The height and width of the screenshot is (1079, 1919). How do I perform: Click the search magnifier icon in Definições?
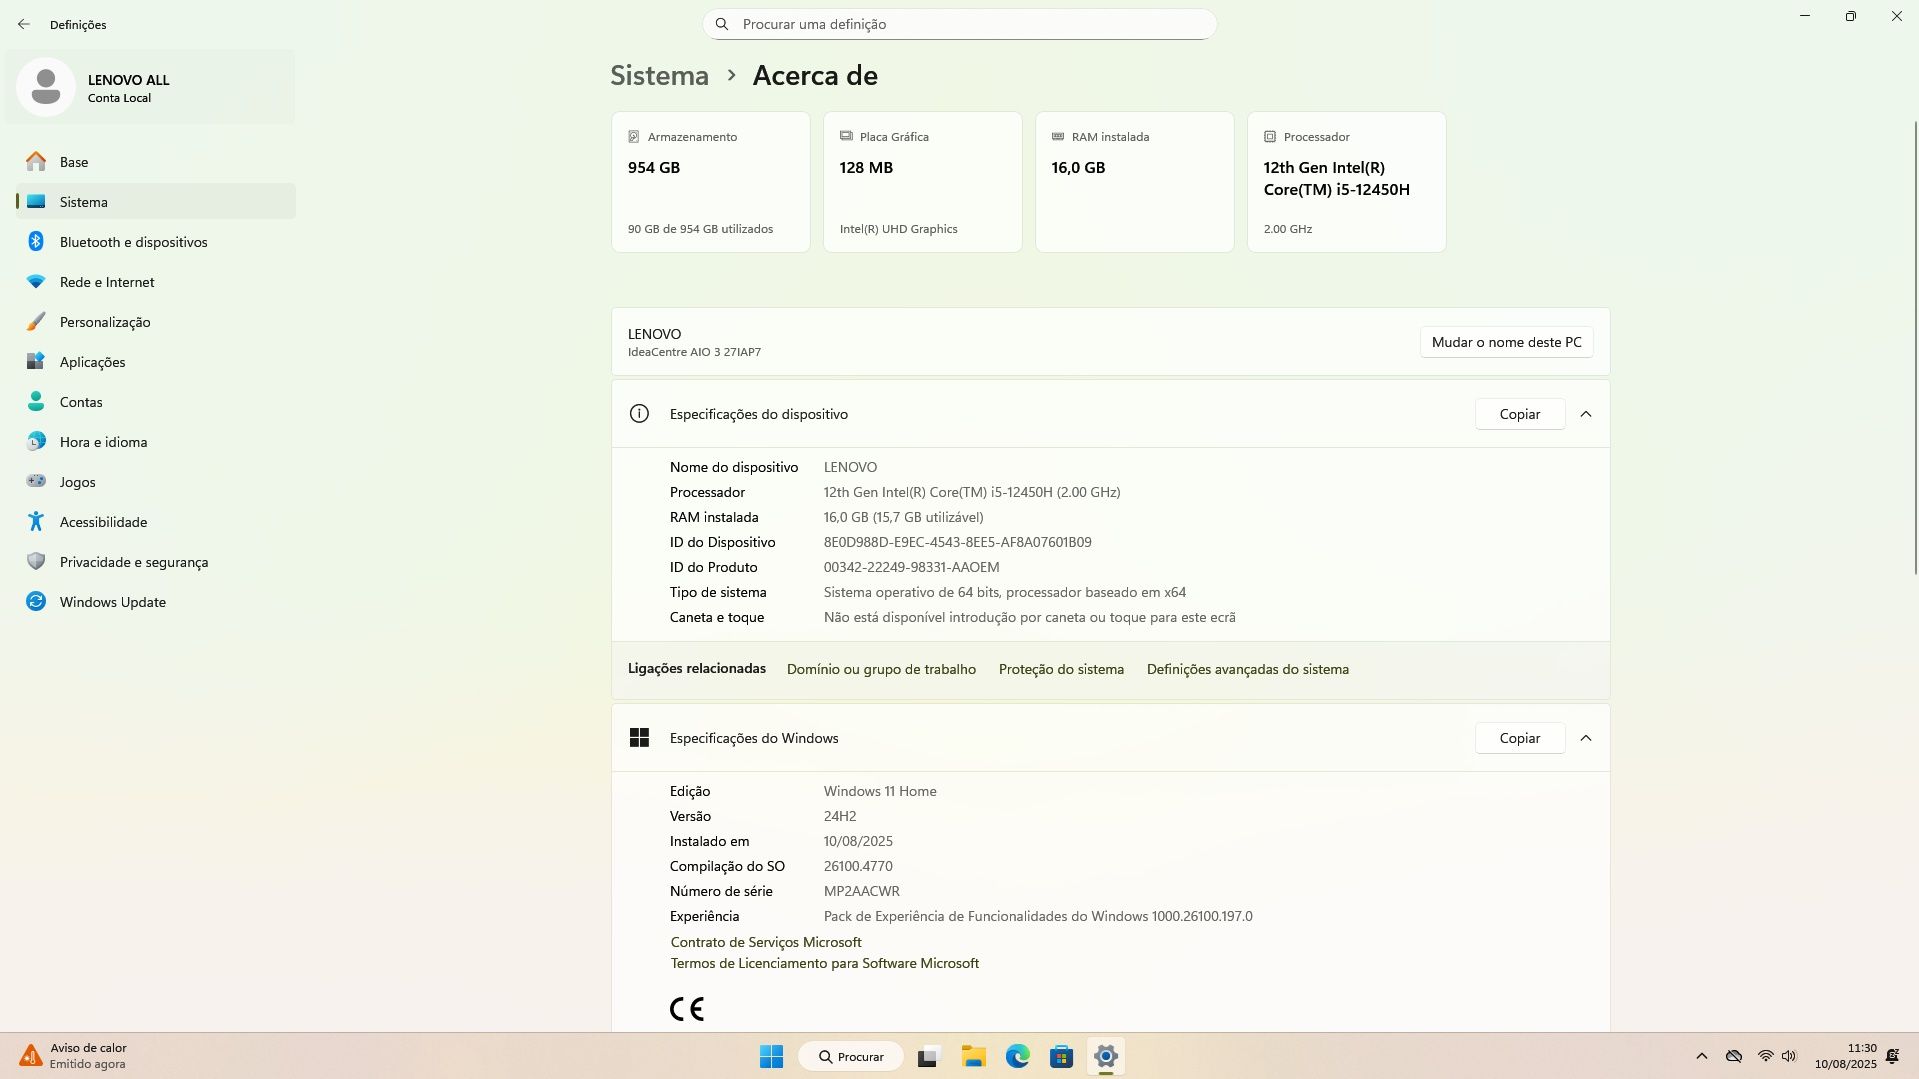click(x=722, y=24)
